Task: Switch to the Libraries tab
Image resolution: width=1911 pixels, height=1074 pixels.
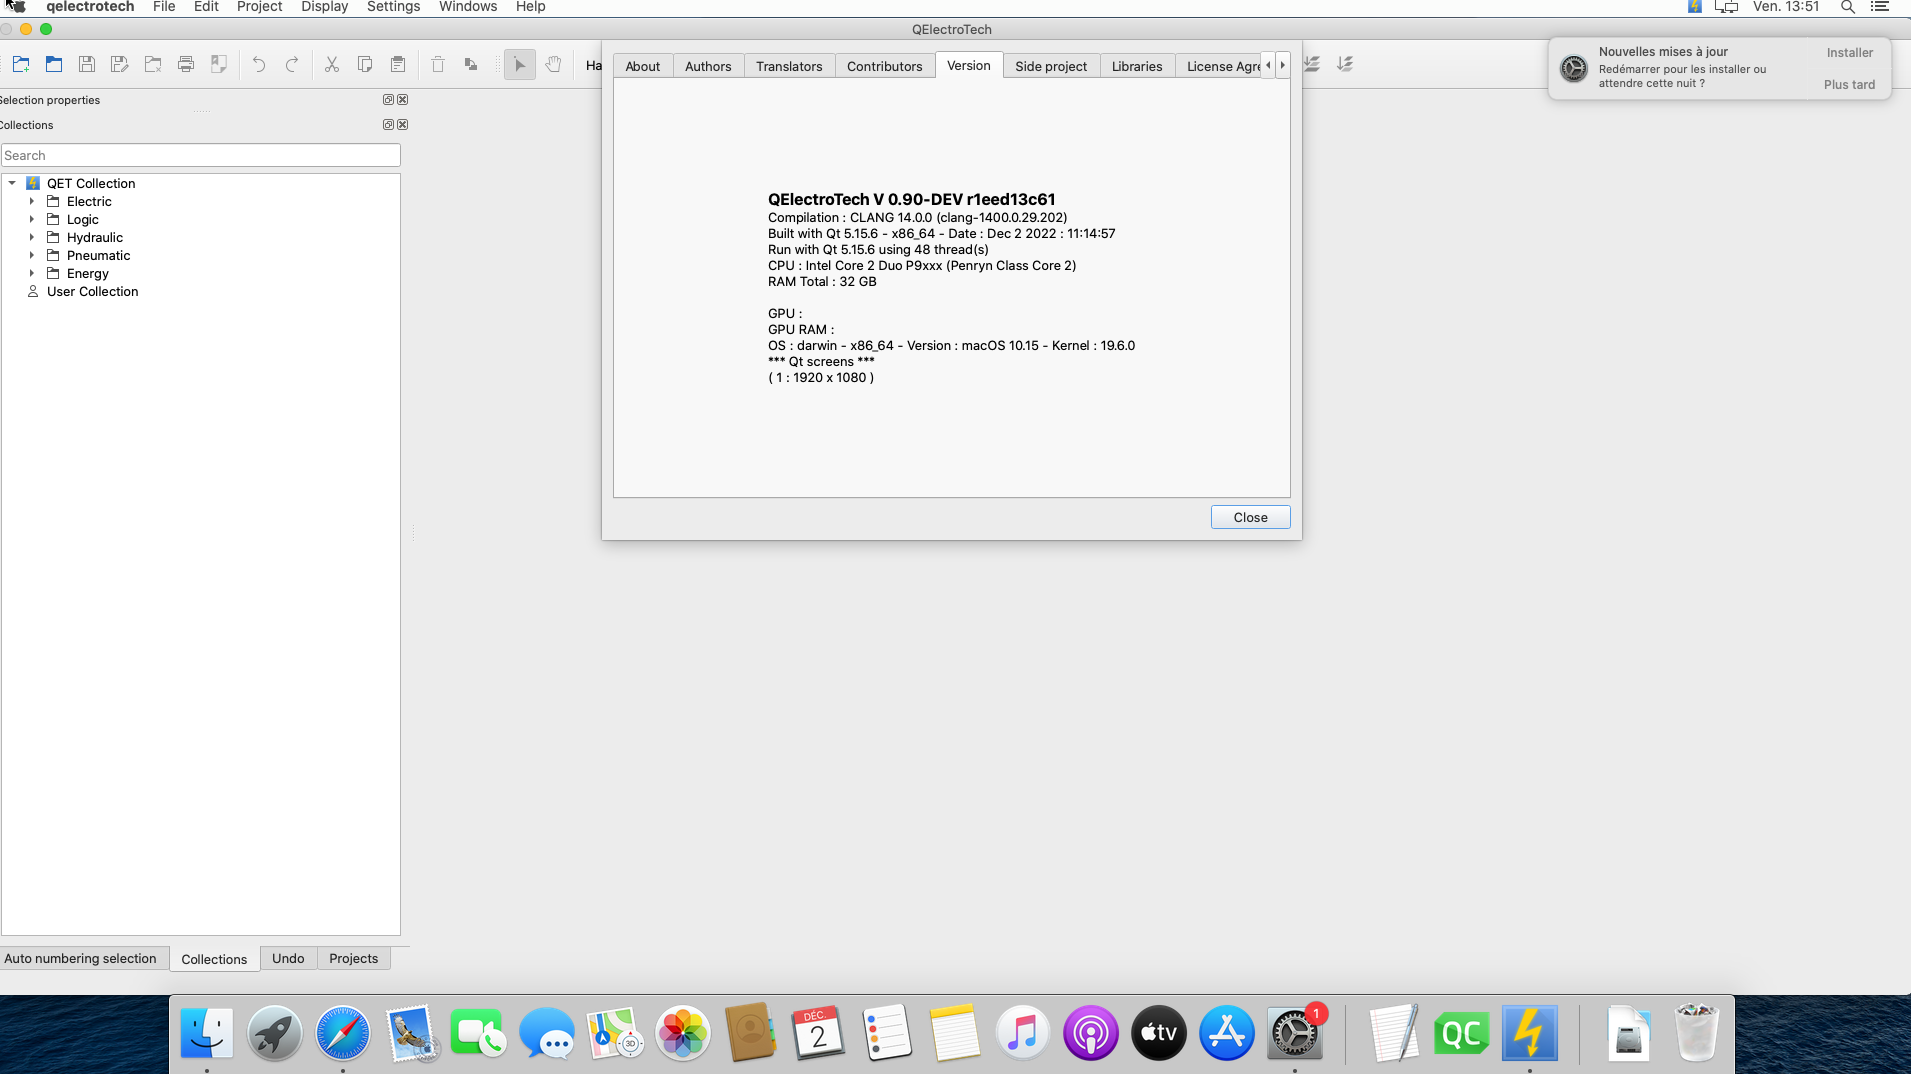Action: pos(1137,66)
